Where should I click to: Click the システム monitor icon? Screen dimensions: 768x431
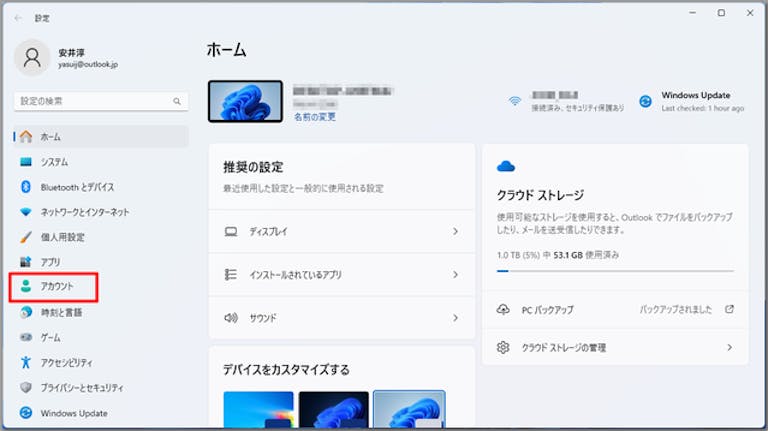coord(26,162)
